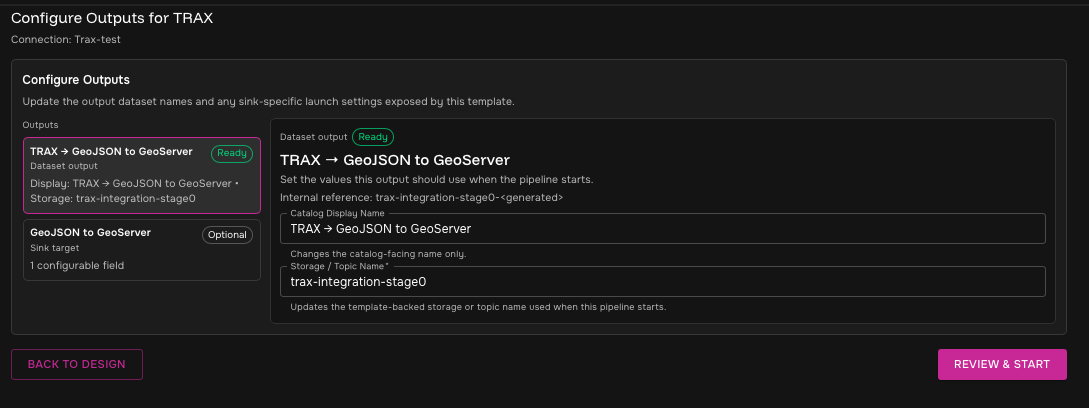Click the Ready badge on TRAX output card

[232, 153]
